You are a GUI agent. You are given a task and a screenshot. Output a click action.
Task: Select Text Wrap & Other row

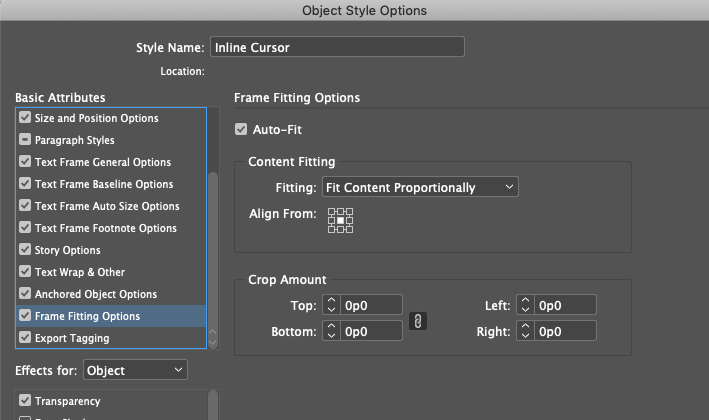click(111, 272)
